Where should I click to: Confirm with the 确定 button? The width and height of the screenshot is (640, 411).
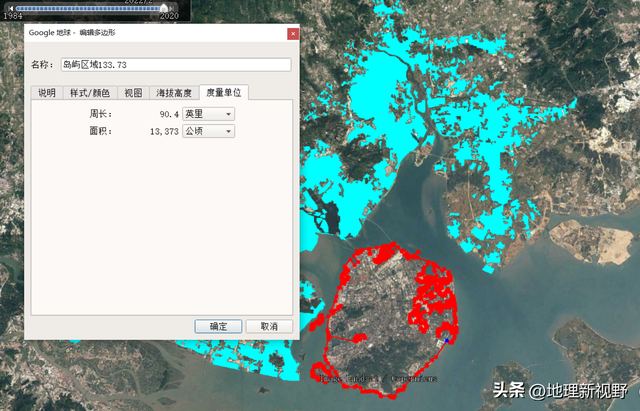click(218, 326)
